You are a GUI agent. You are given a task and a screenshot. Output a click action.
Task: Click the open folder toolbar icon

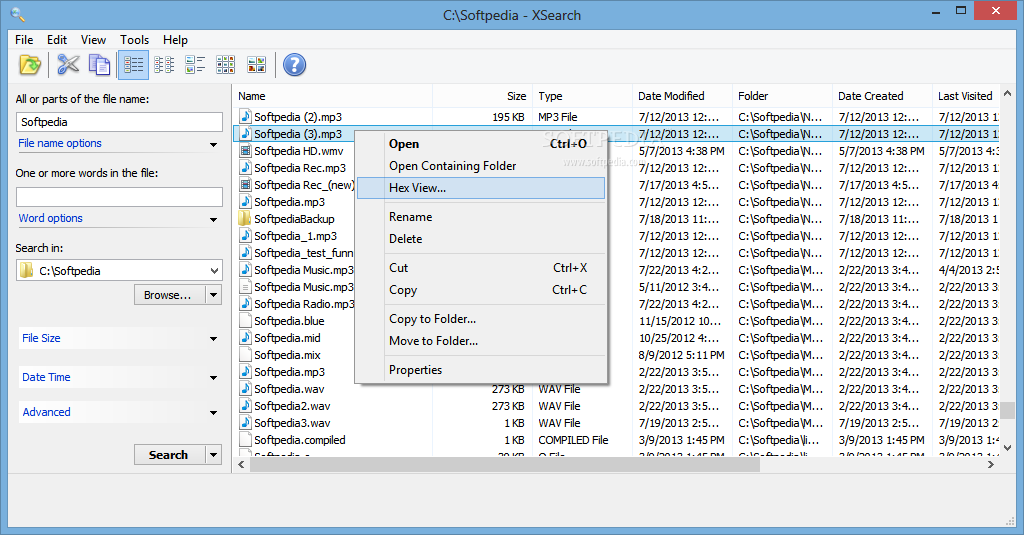(x=30, y=65)
